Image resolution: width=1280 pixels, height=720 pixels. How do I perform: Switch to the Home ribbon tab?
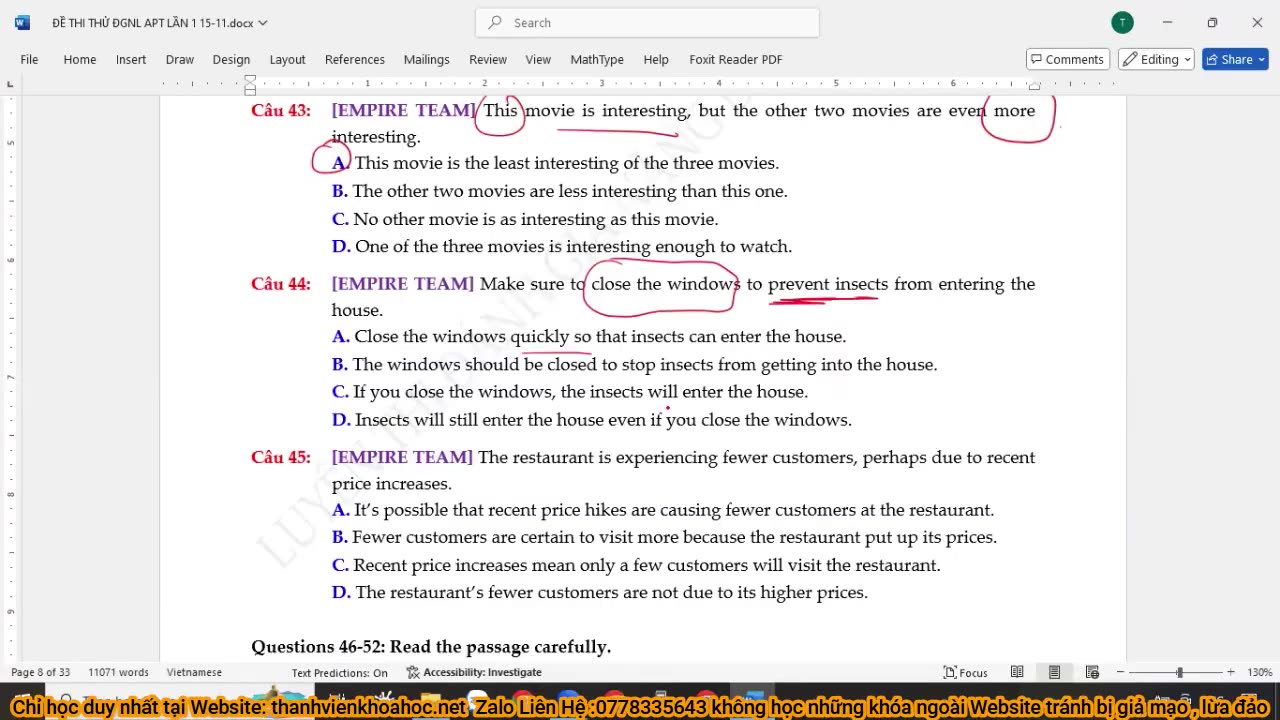click(80, 59)
